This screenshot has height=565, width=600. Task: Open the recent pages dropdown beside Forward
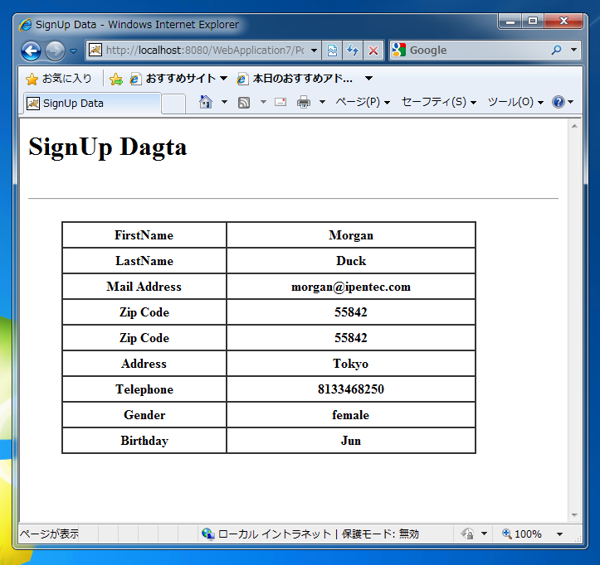point(73,51)
